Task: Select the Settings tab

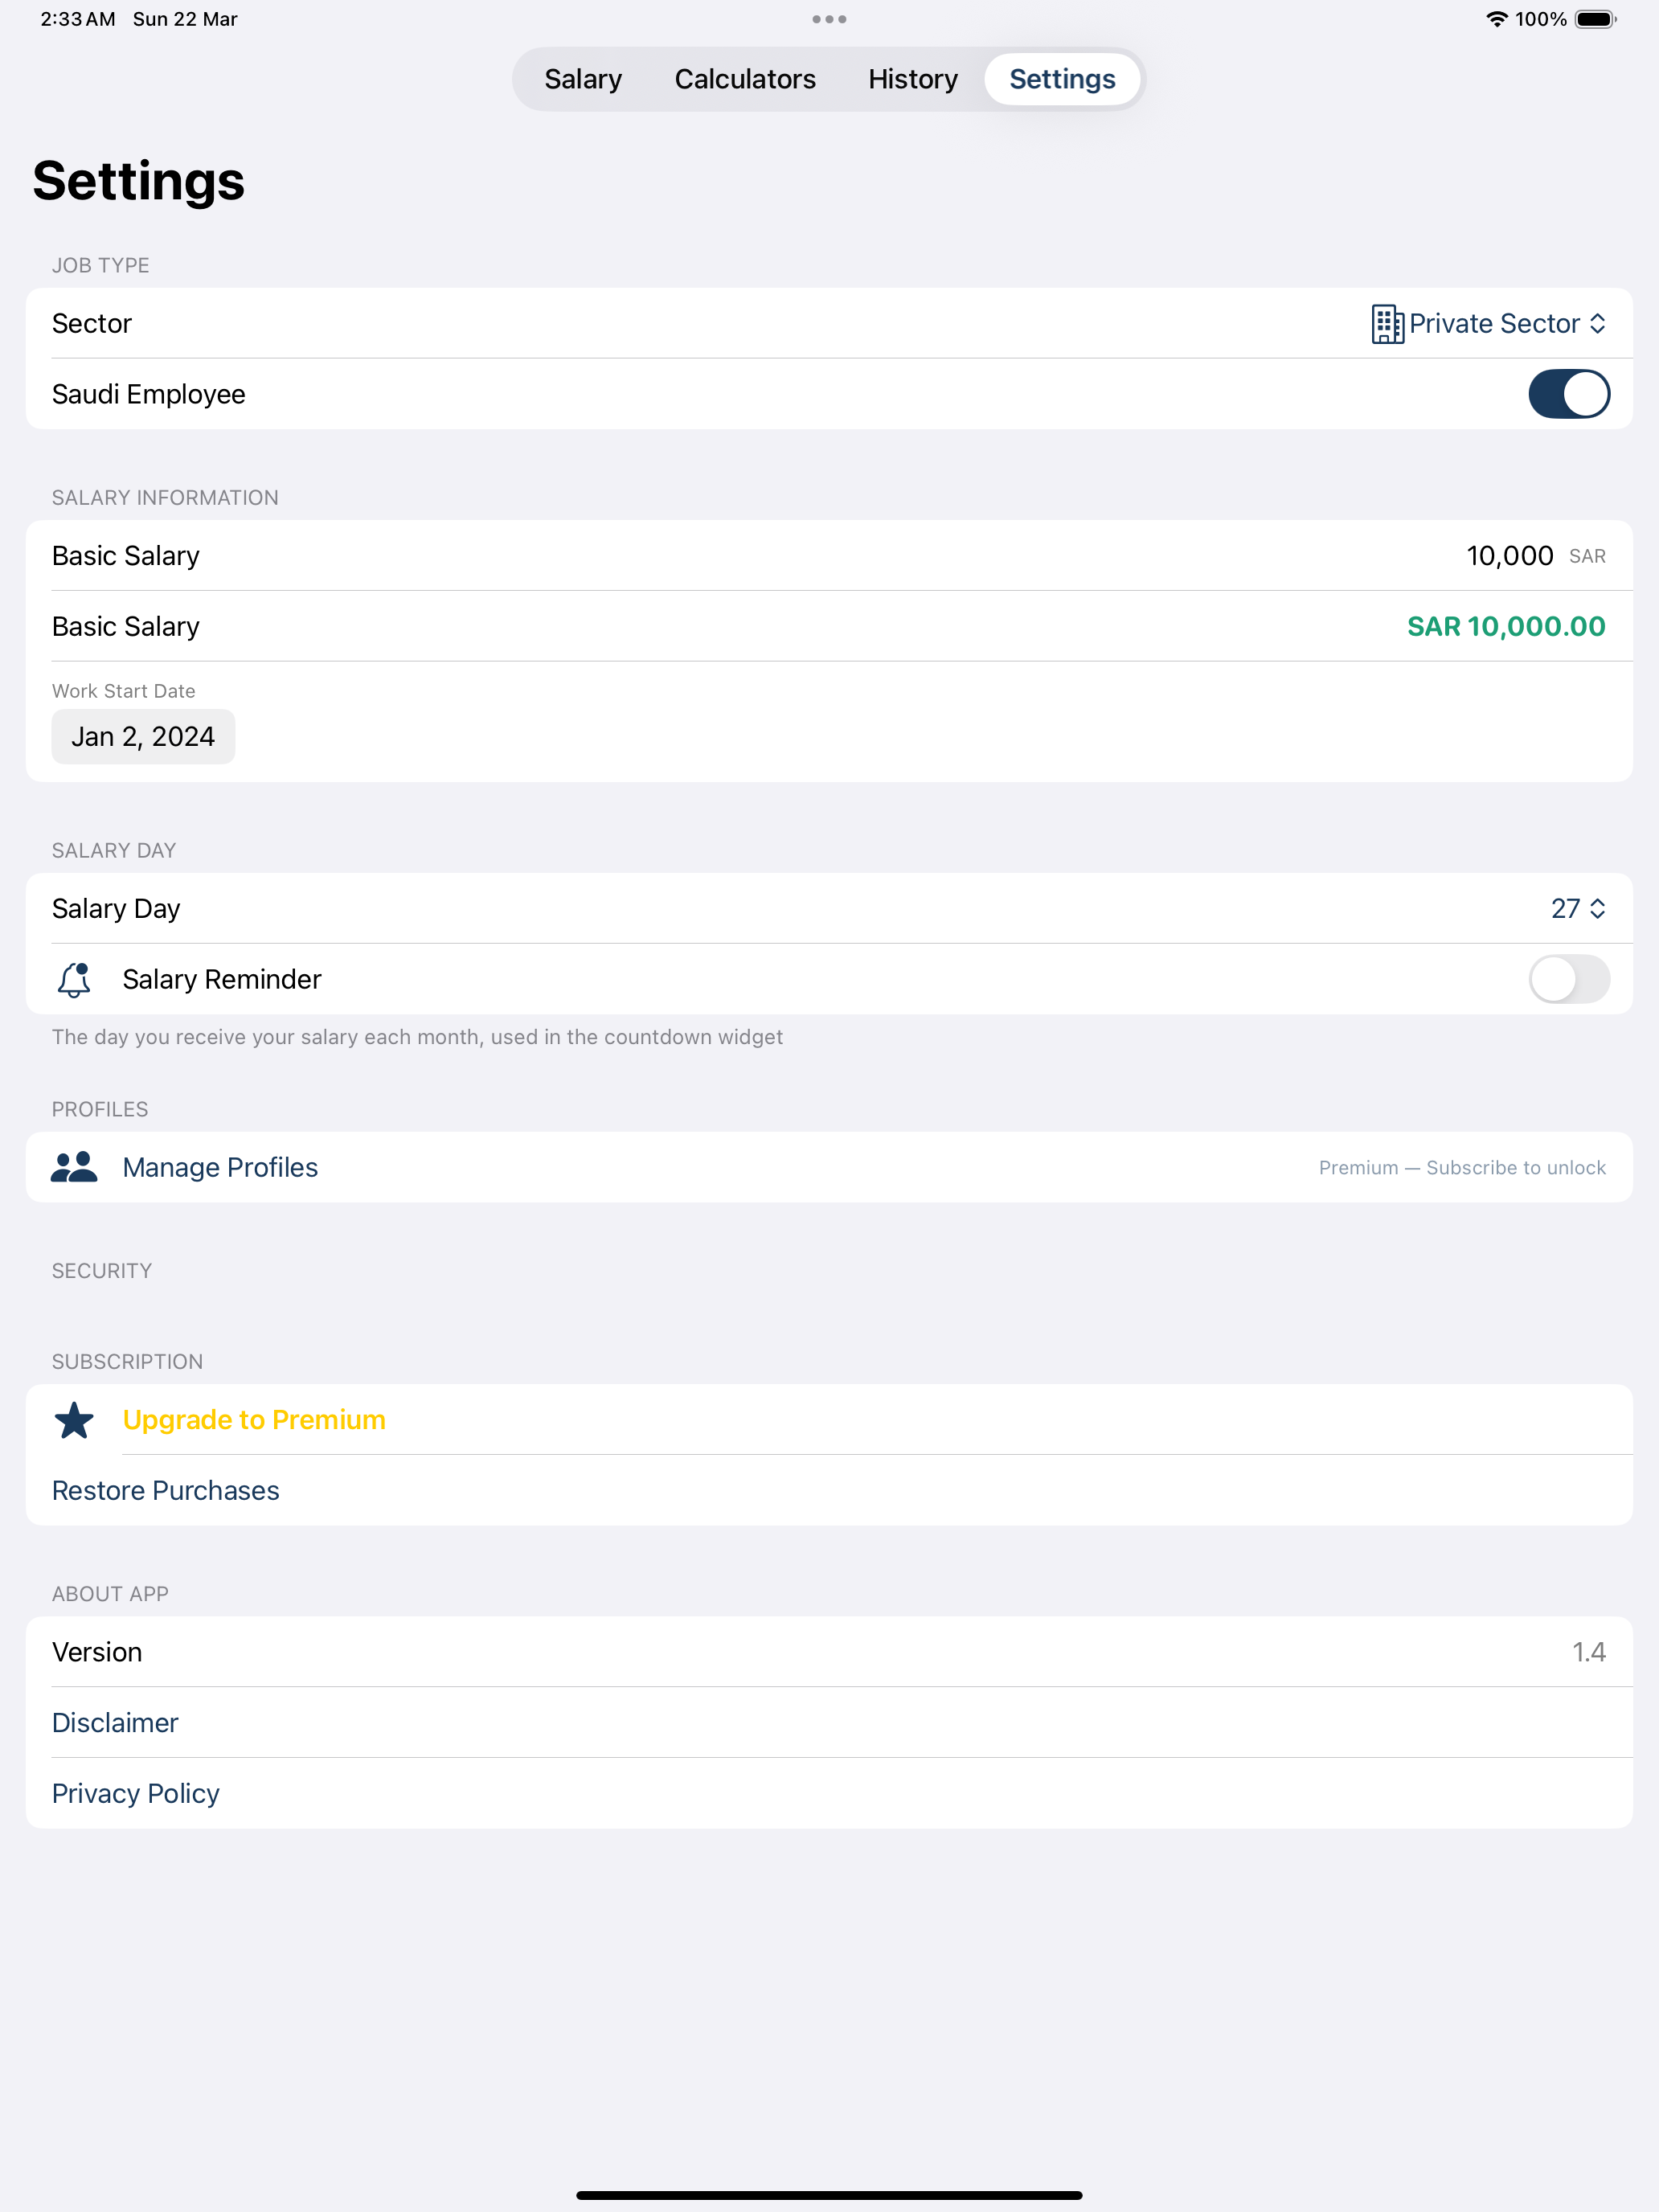Action: click(x=1062, y=79)
